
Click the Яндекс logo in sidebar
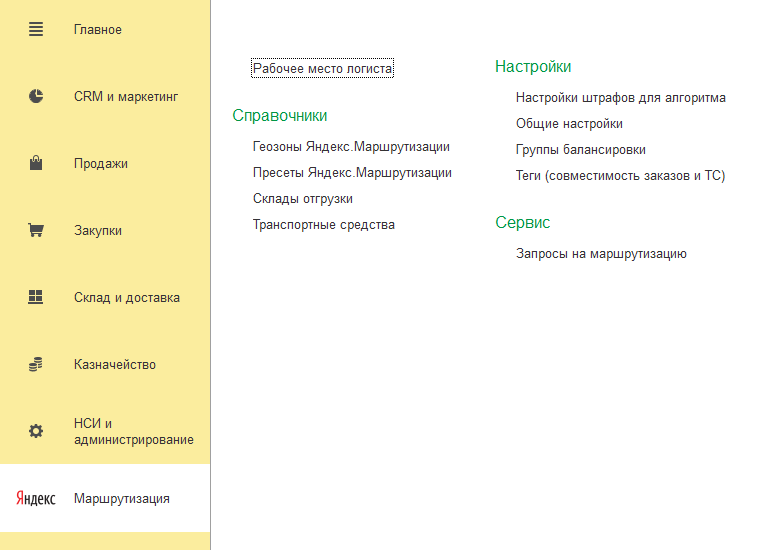pos(36,499)
